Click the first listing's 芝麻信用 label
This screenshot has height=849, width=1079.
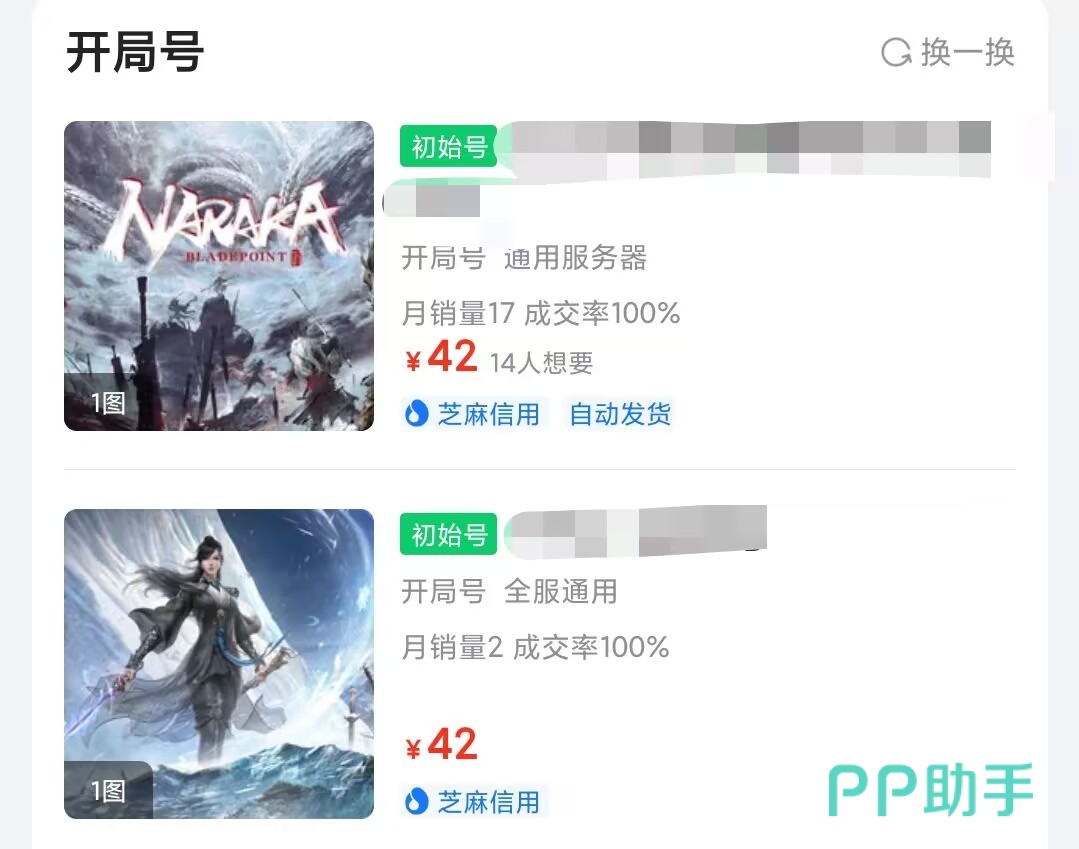point(489,414)
